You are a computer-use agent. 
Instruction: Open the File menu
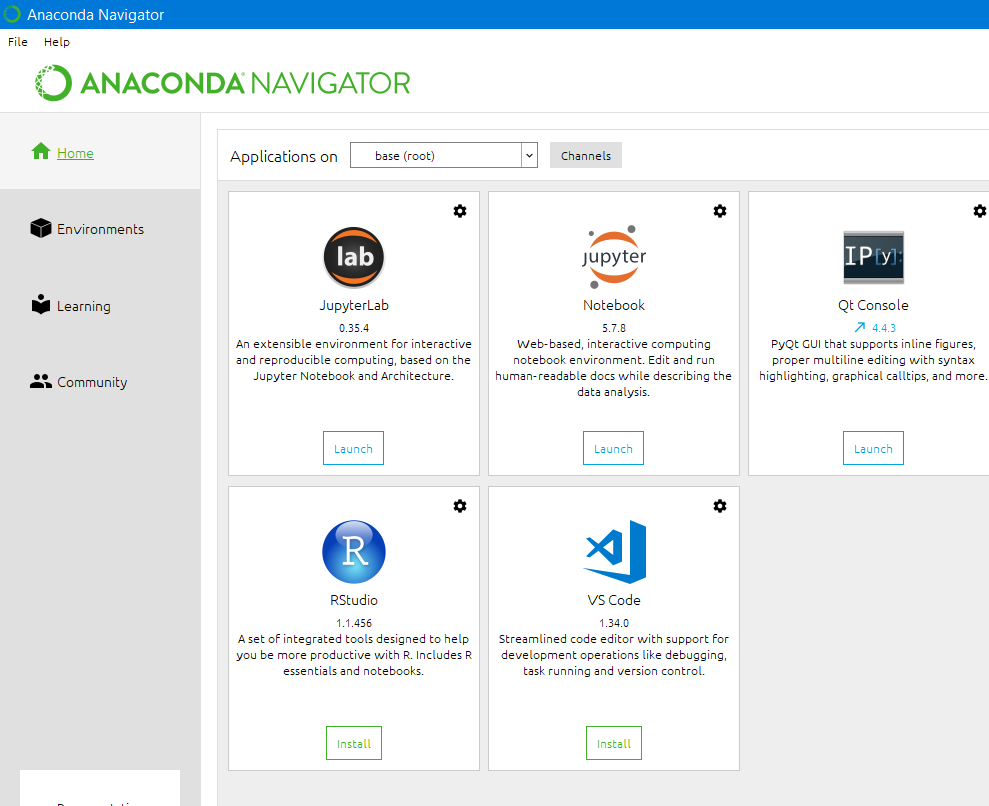[18, 42]
